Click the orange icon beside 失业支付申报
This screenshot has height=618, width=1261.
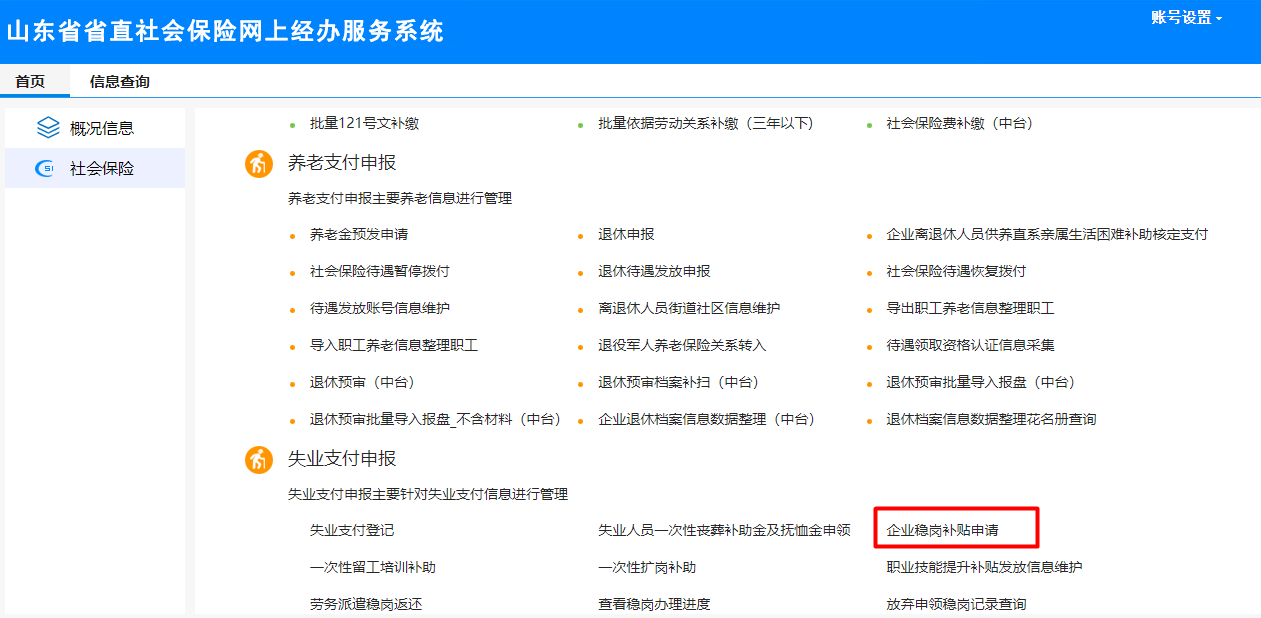point(259,459)
